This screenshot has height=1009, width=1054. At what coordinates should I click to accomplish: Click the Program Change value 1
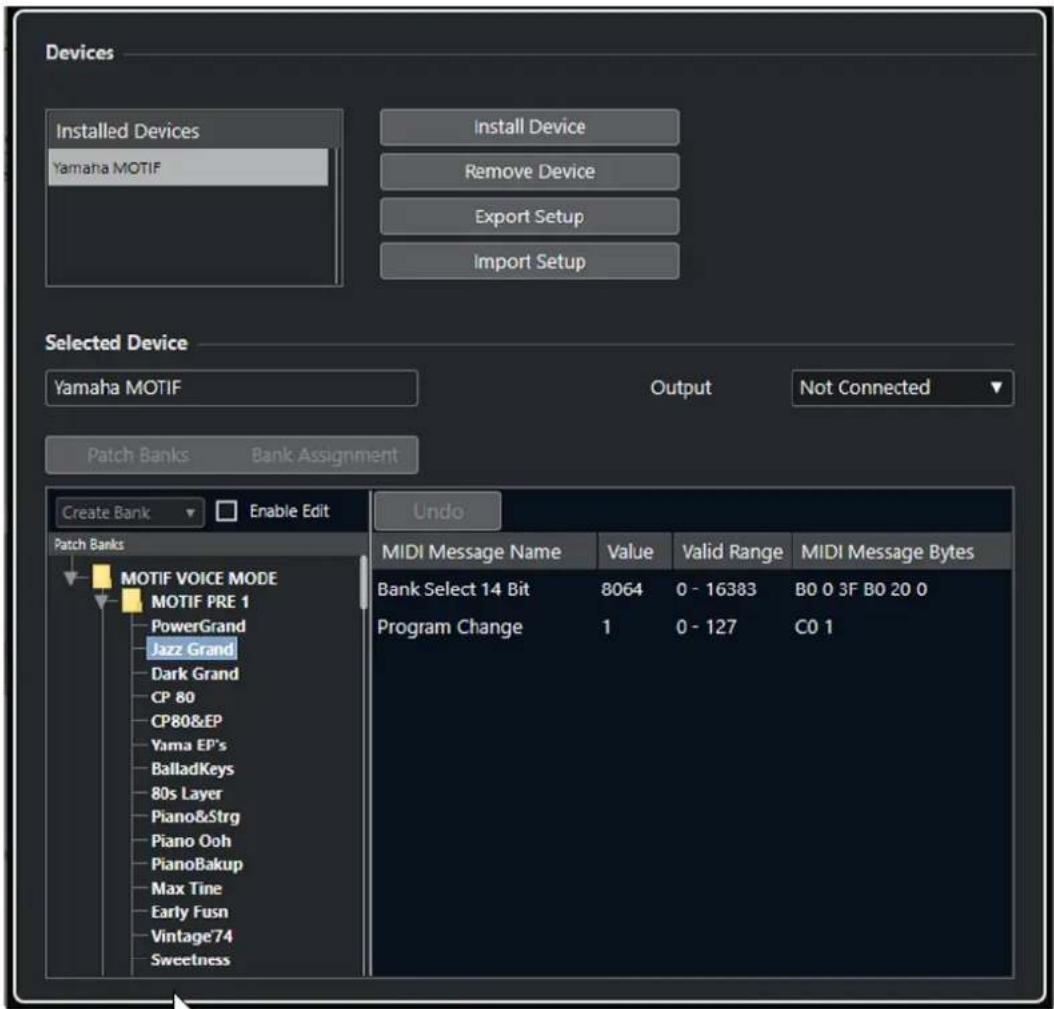click(x=606, y=627)
